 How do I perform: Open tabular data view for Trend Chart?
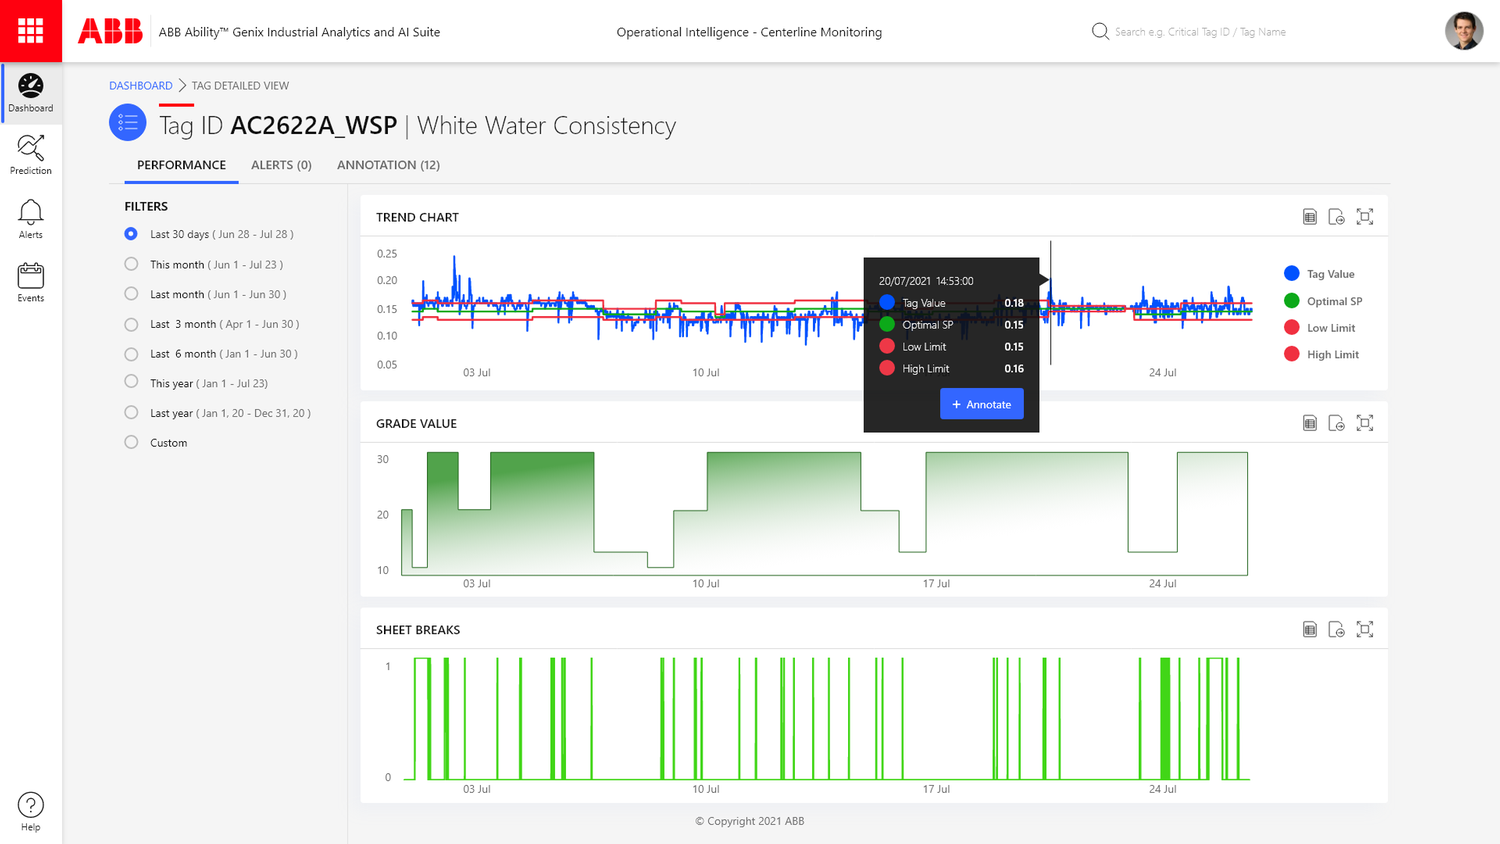coord(1310,216)
